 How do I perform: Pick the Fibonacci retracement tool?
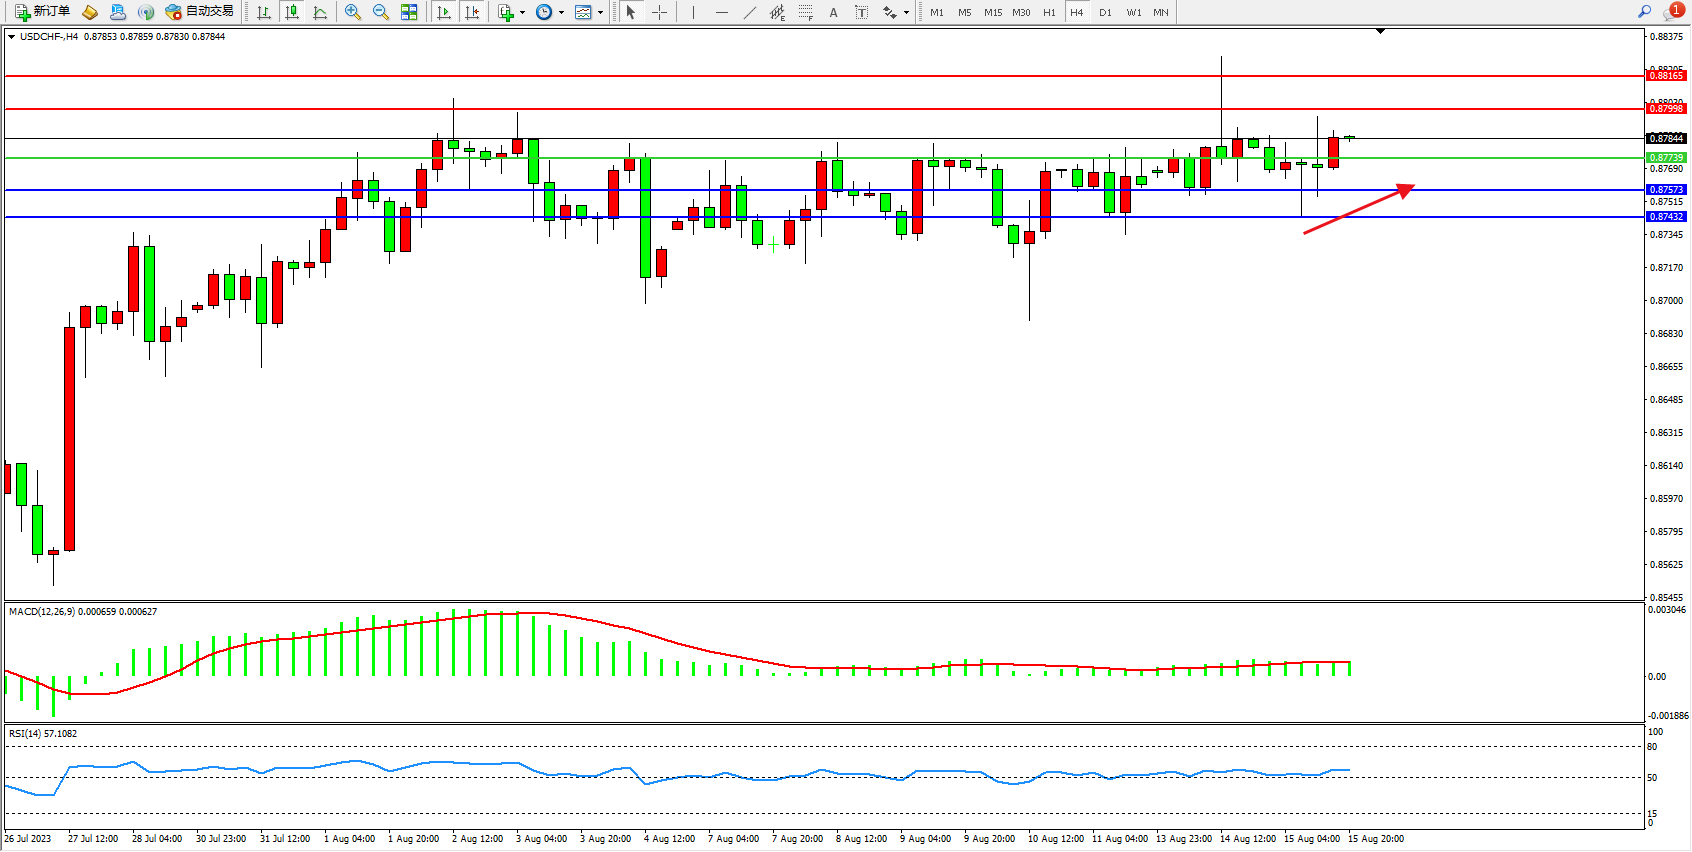point(805,12)
